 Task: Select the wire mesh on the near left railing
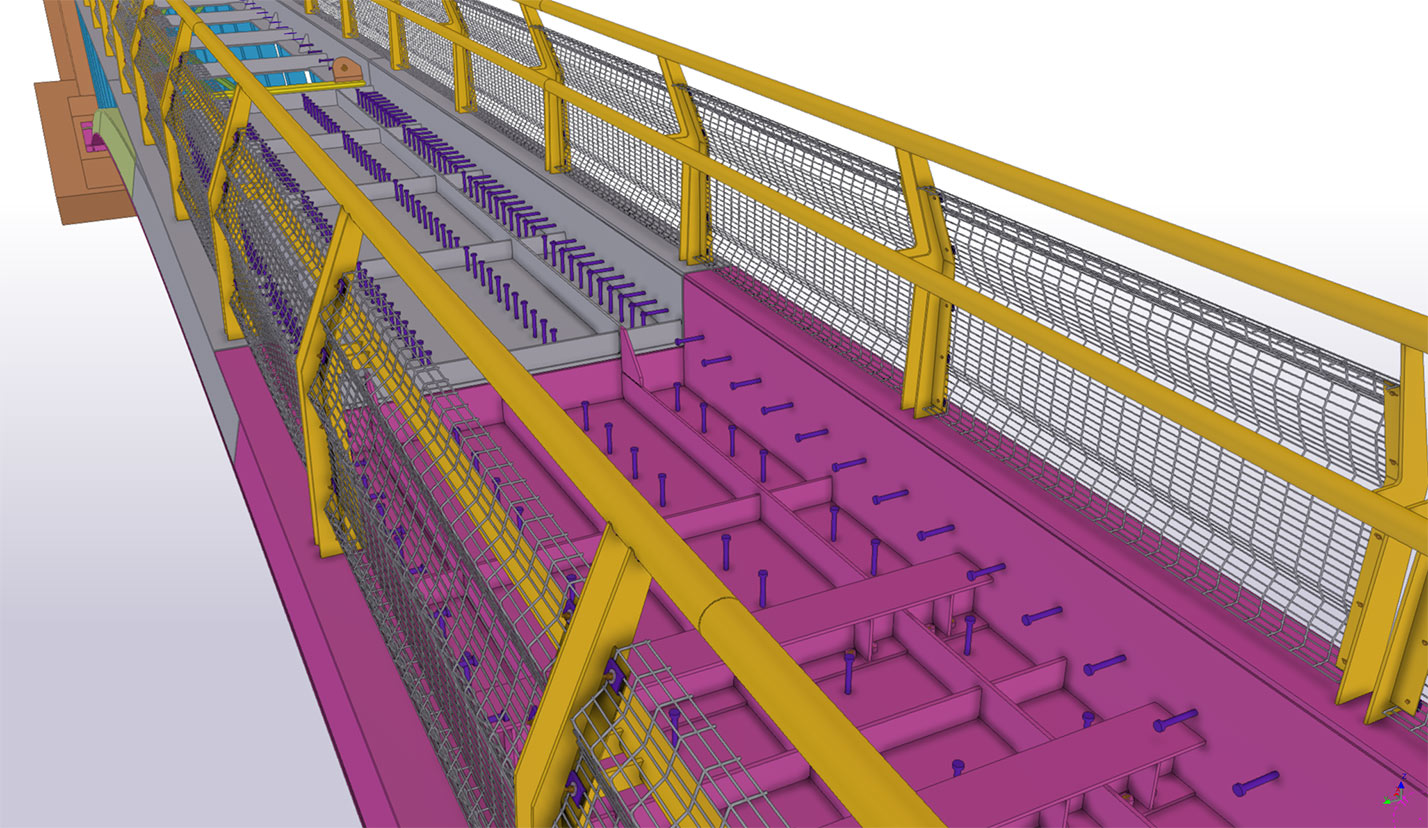click(x=450, y=500)
